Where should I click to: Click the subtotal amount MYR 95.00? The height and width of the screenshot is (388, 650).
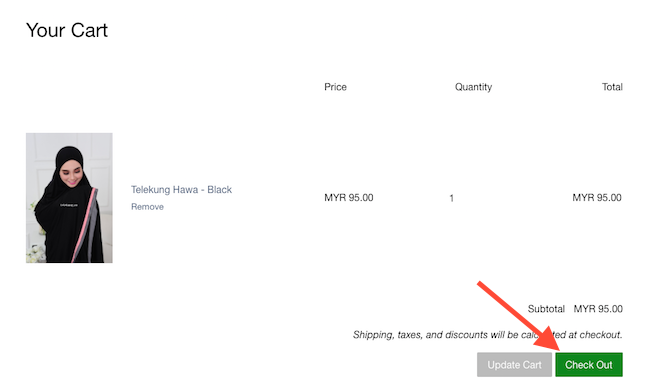pos(598,309)
